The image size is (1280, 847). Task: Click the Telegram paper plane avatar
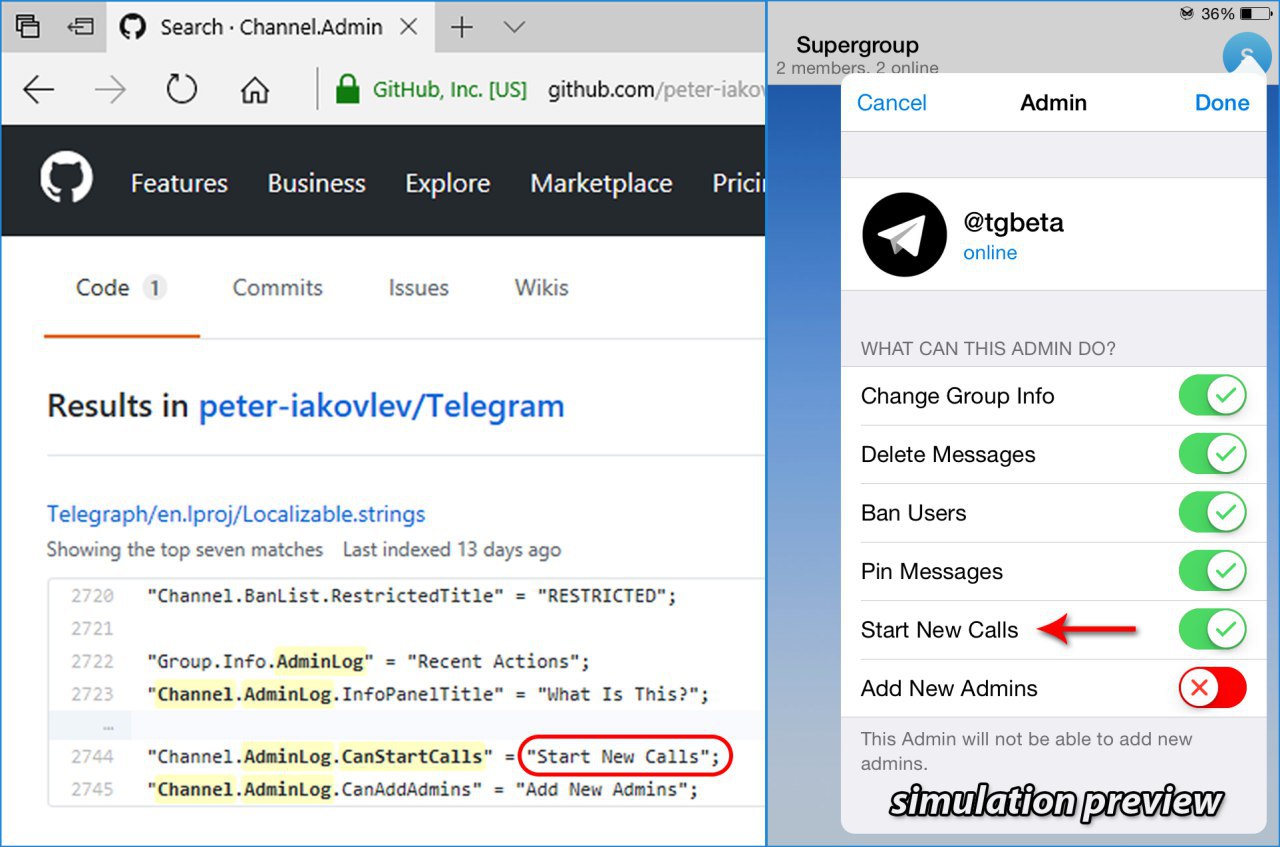[x=904, y=235]
